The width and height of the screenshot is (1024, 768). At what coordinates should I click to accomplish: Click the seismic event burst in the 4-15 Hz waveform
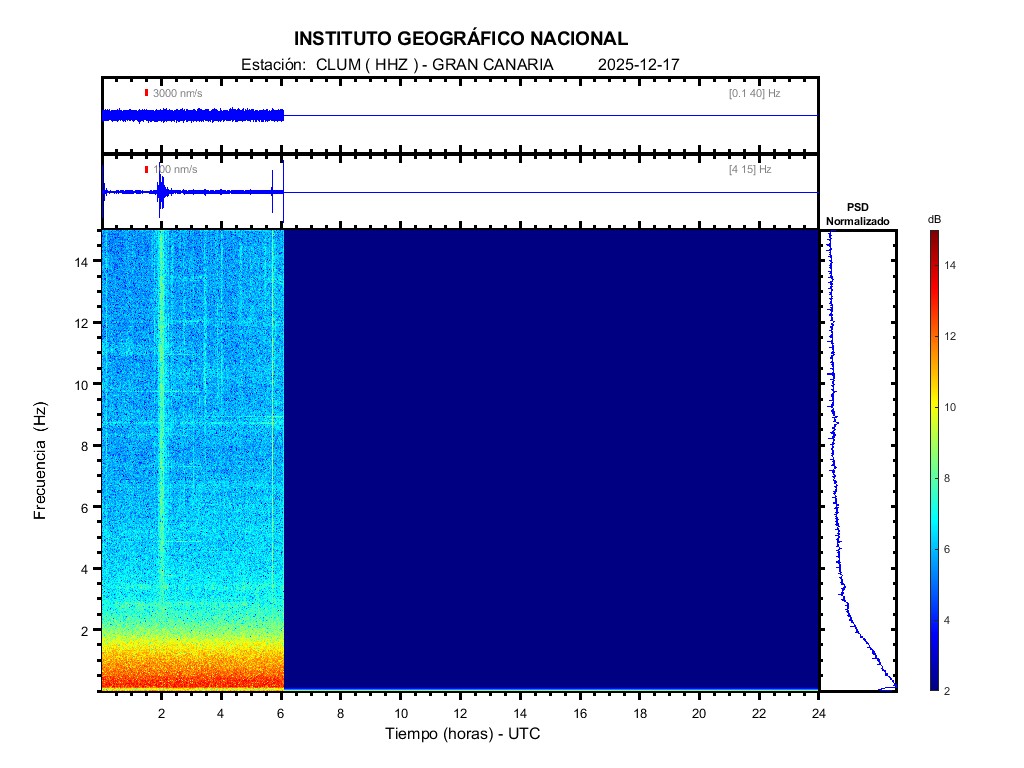coord(160,193)
